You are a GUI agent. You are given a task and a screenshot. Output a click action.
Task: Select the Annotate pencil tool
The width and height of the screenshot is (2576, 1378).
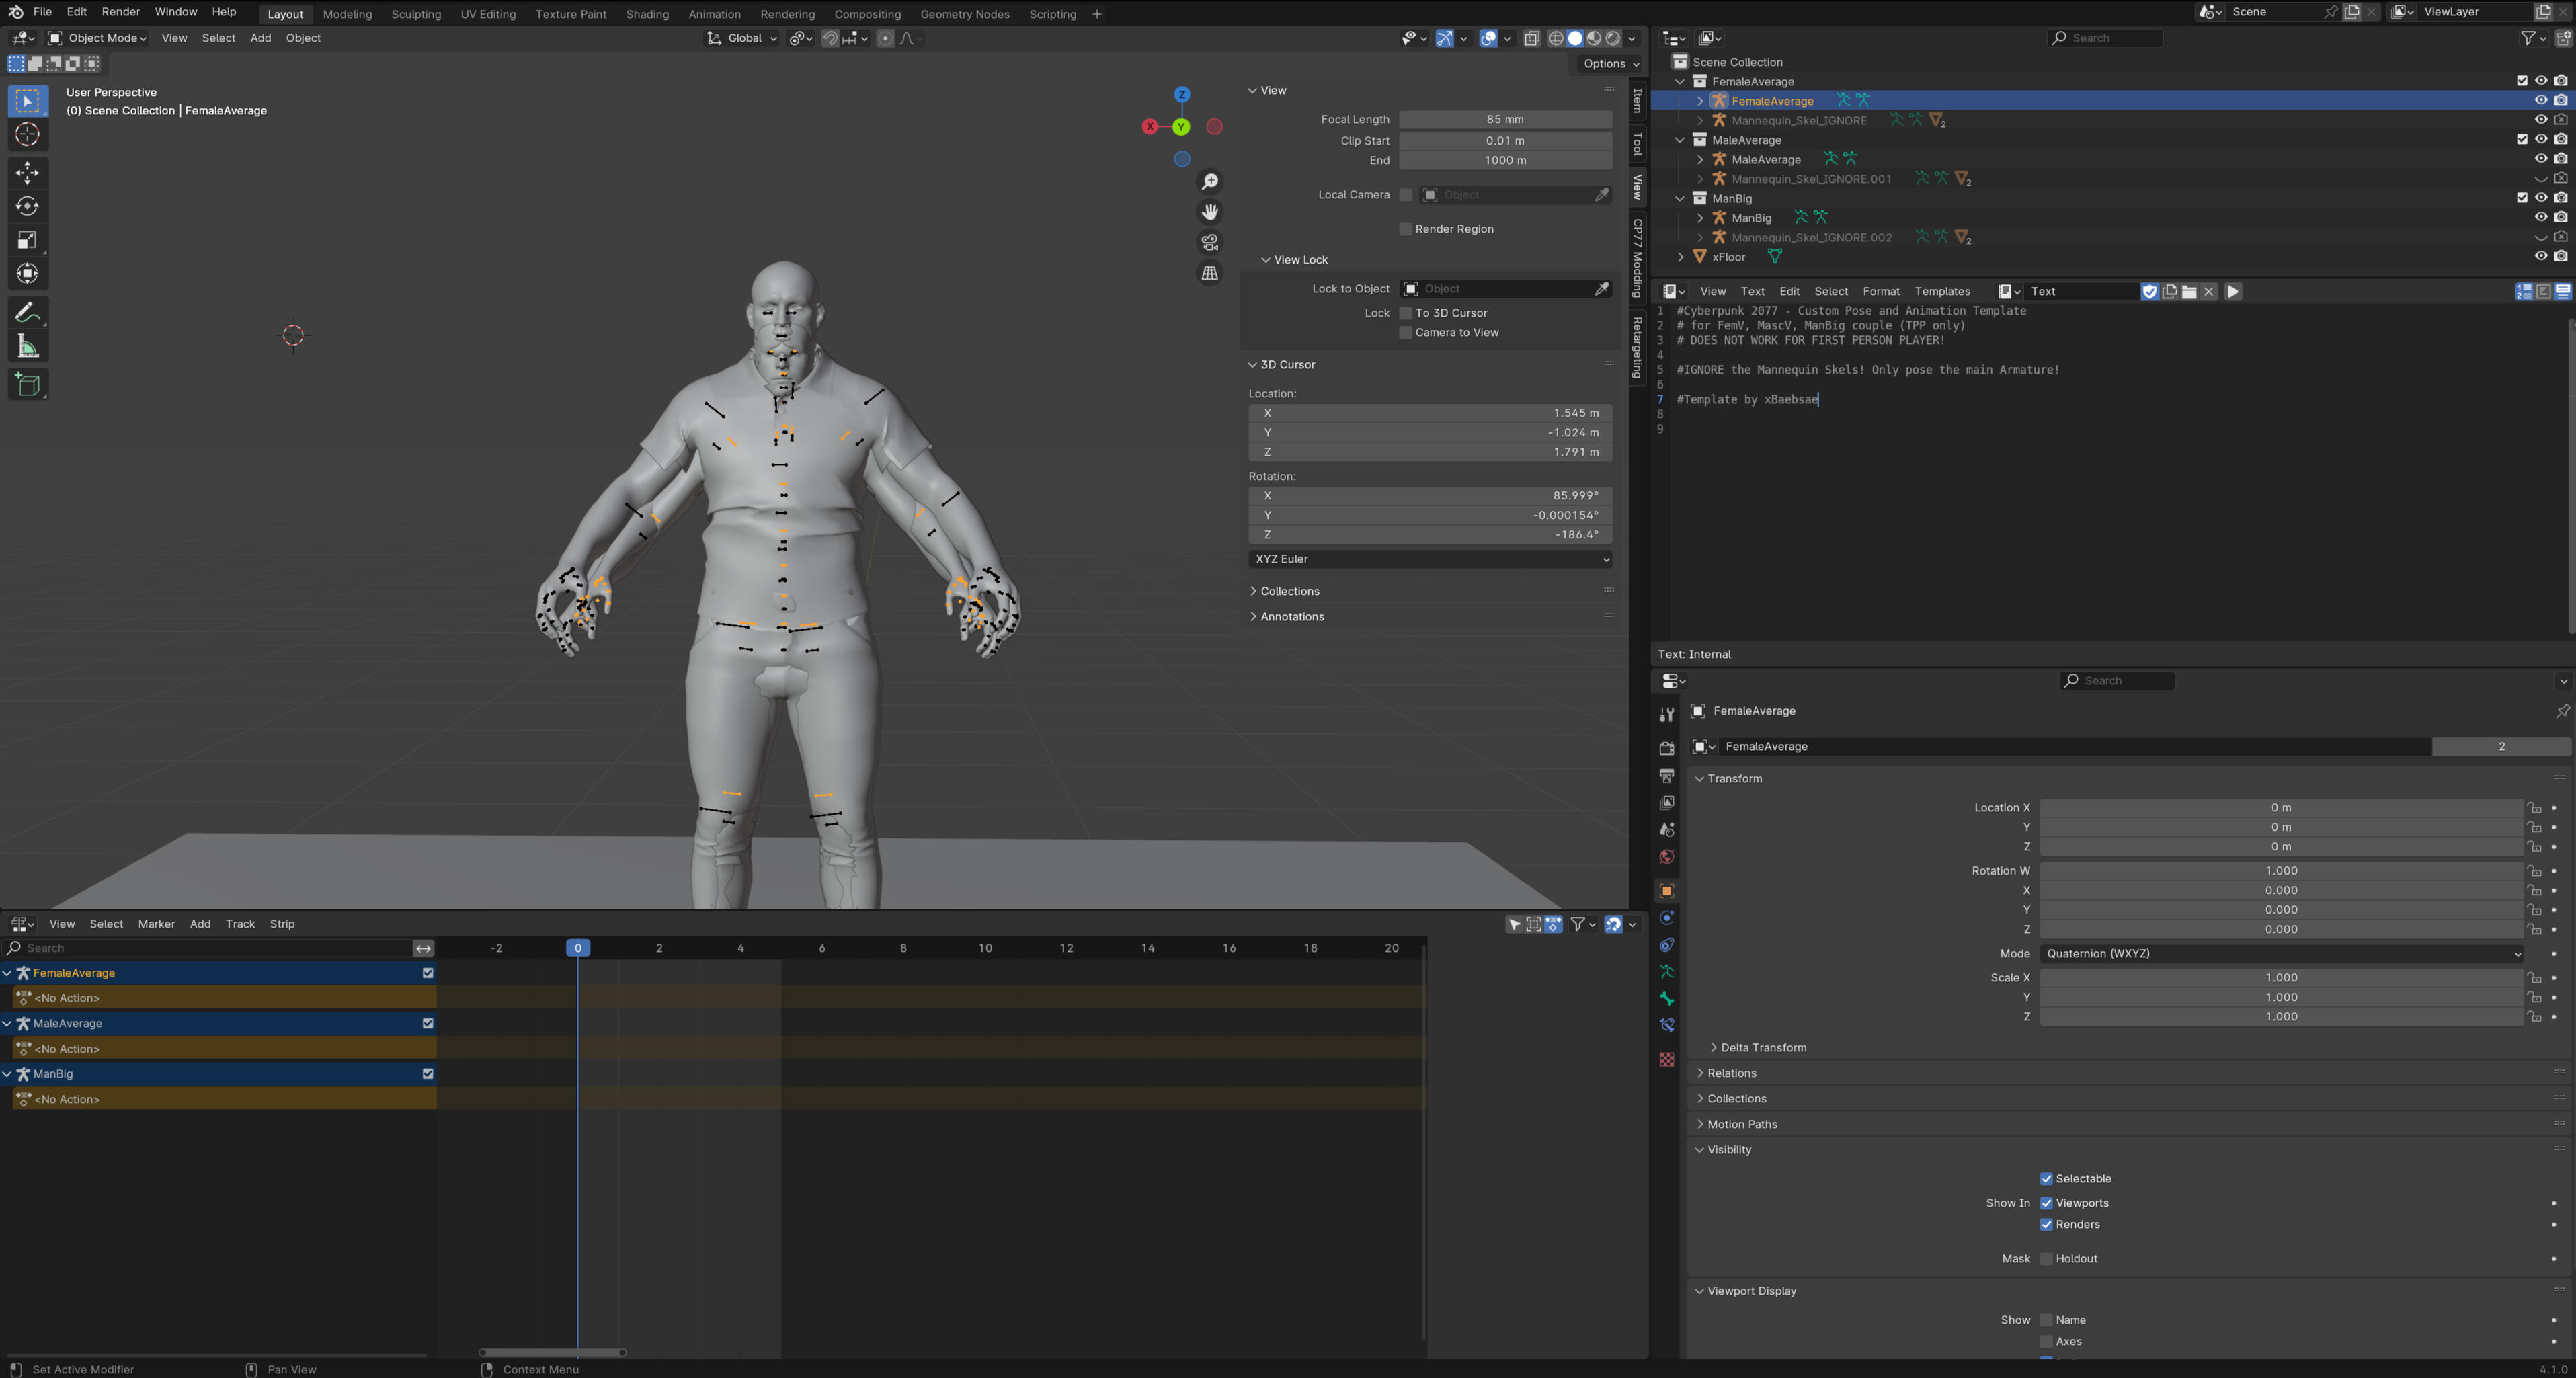[x=27, y=312]
